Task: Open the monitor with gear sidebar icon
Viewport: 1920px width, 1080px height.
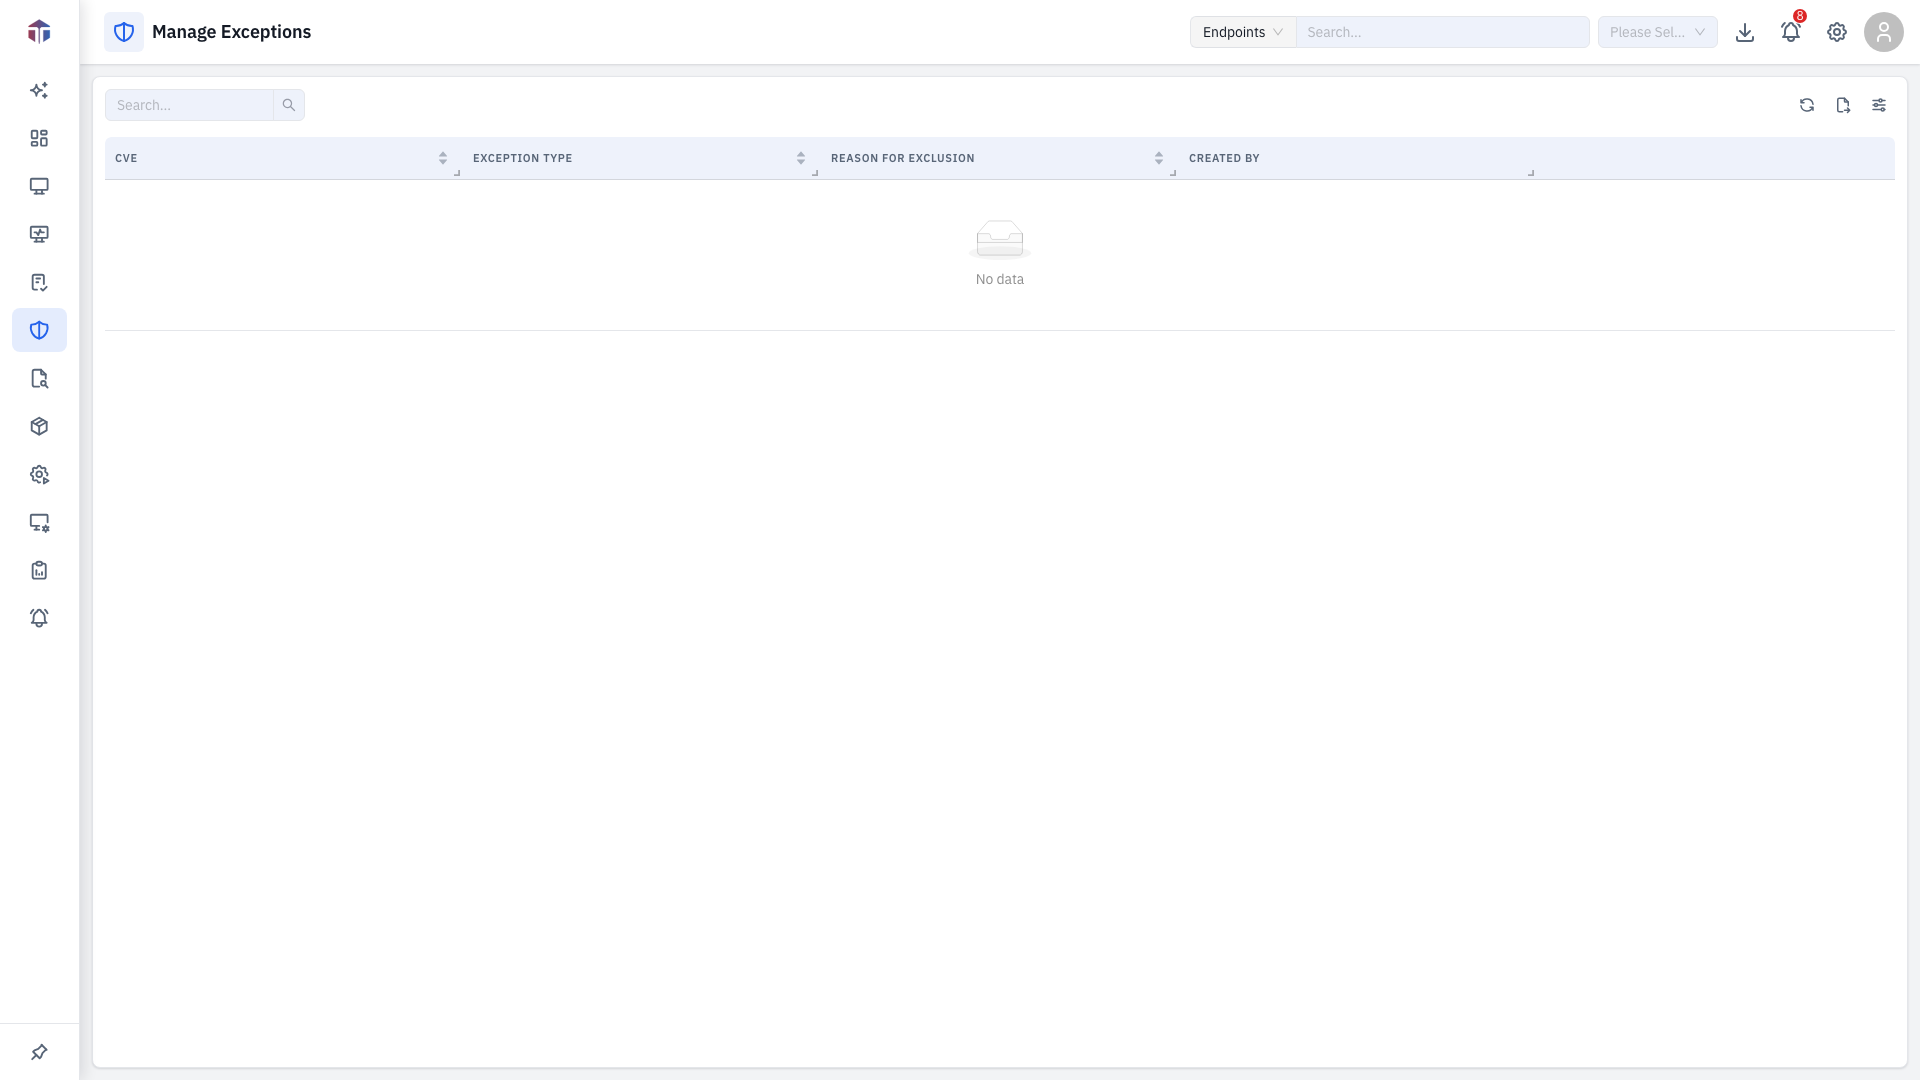Action: coord(39,522)
